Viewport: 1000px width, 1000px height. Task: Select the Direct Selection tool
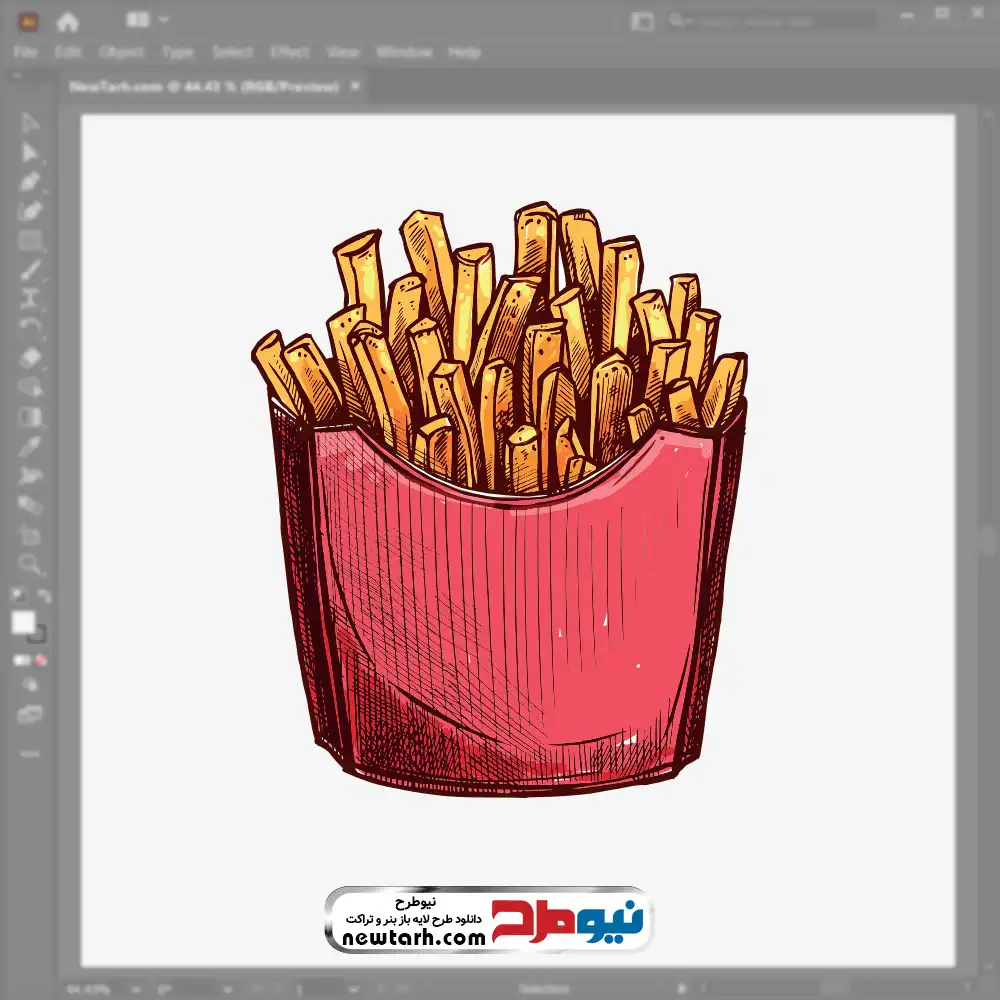(x=30, y=153)
